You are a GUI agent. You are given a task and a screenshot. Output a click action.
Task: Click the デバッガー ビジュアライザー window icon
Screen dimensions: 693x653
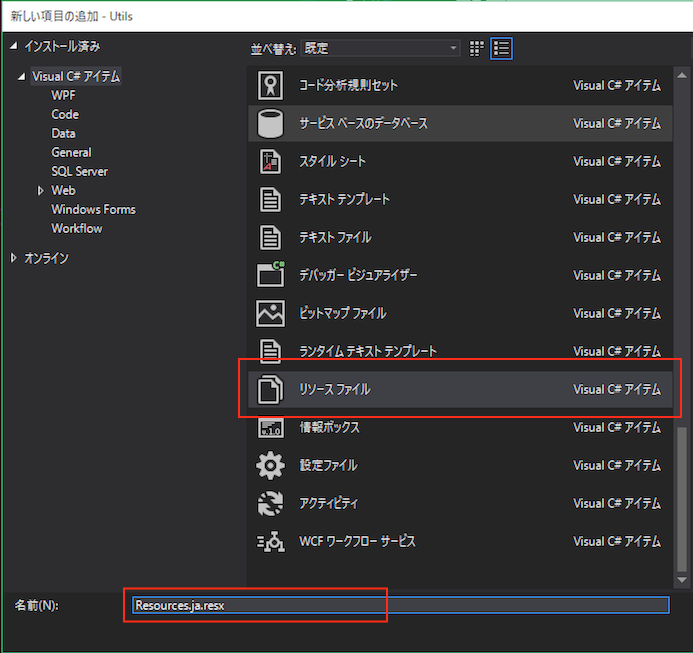pyautogui.click(x=270, y=275)
